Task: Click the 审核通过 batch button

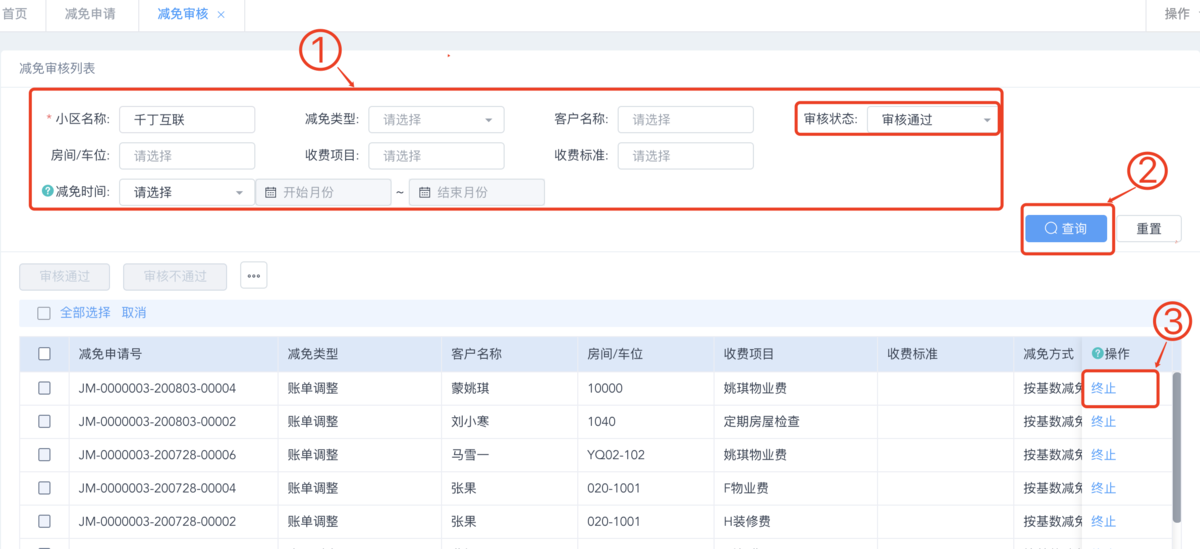Action: pyautogui.click(x=64, y=276)
